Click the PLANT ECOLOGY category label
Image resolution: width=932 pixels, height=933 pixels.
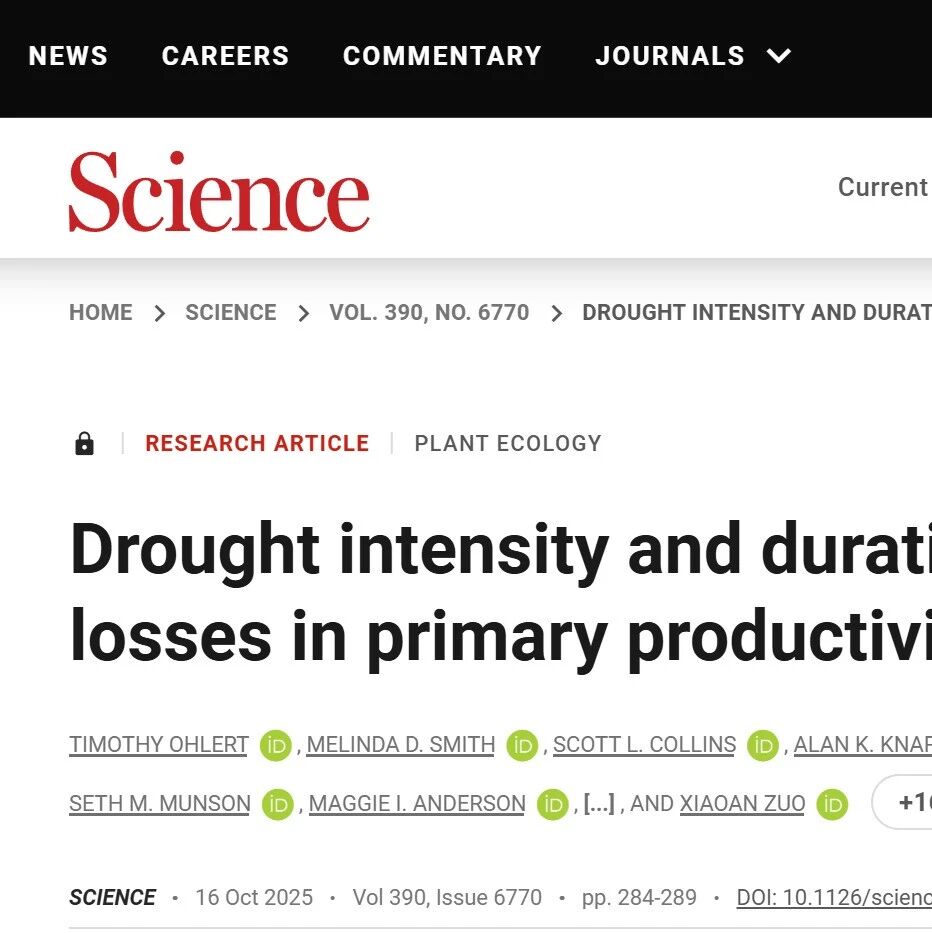click(x=508, y=443)
